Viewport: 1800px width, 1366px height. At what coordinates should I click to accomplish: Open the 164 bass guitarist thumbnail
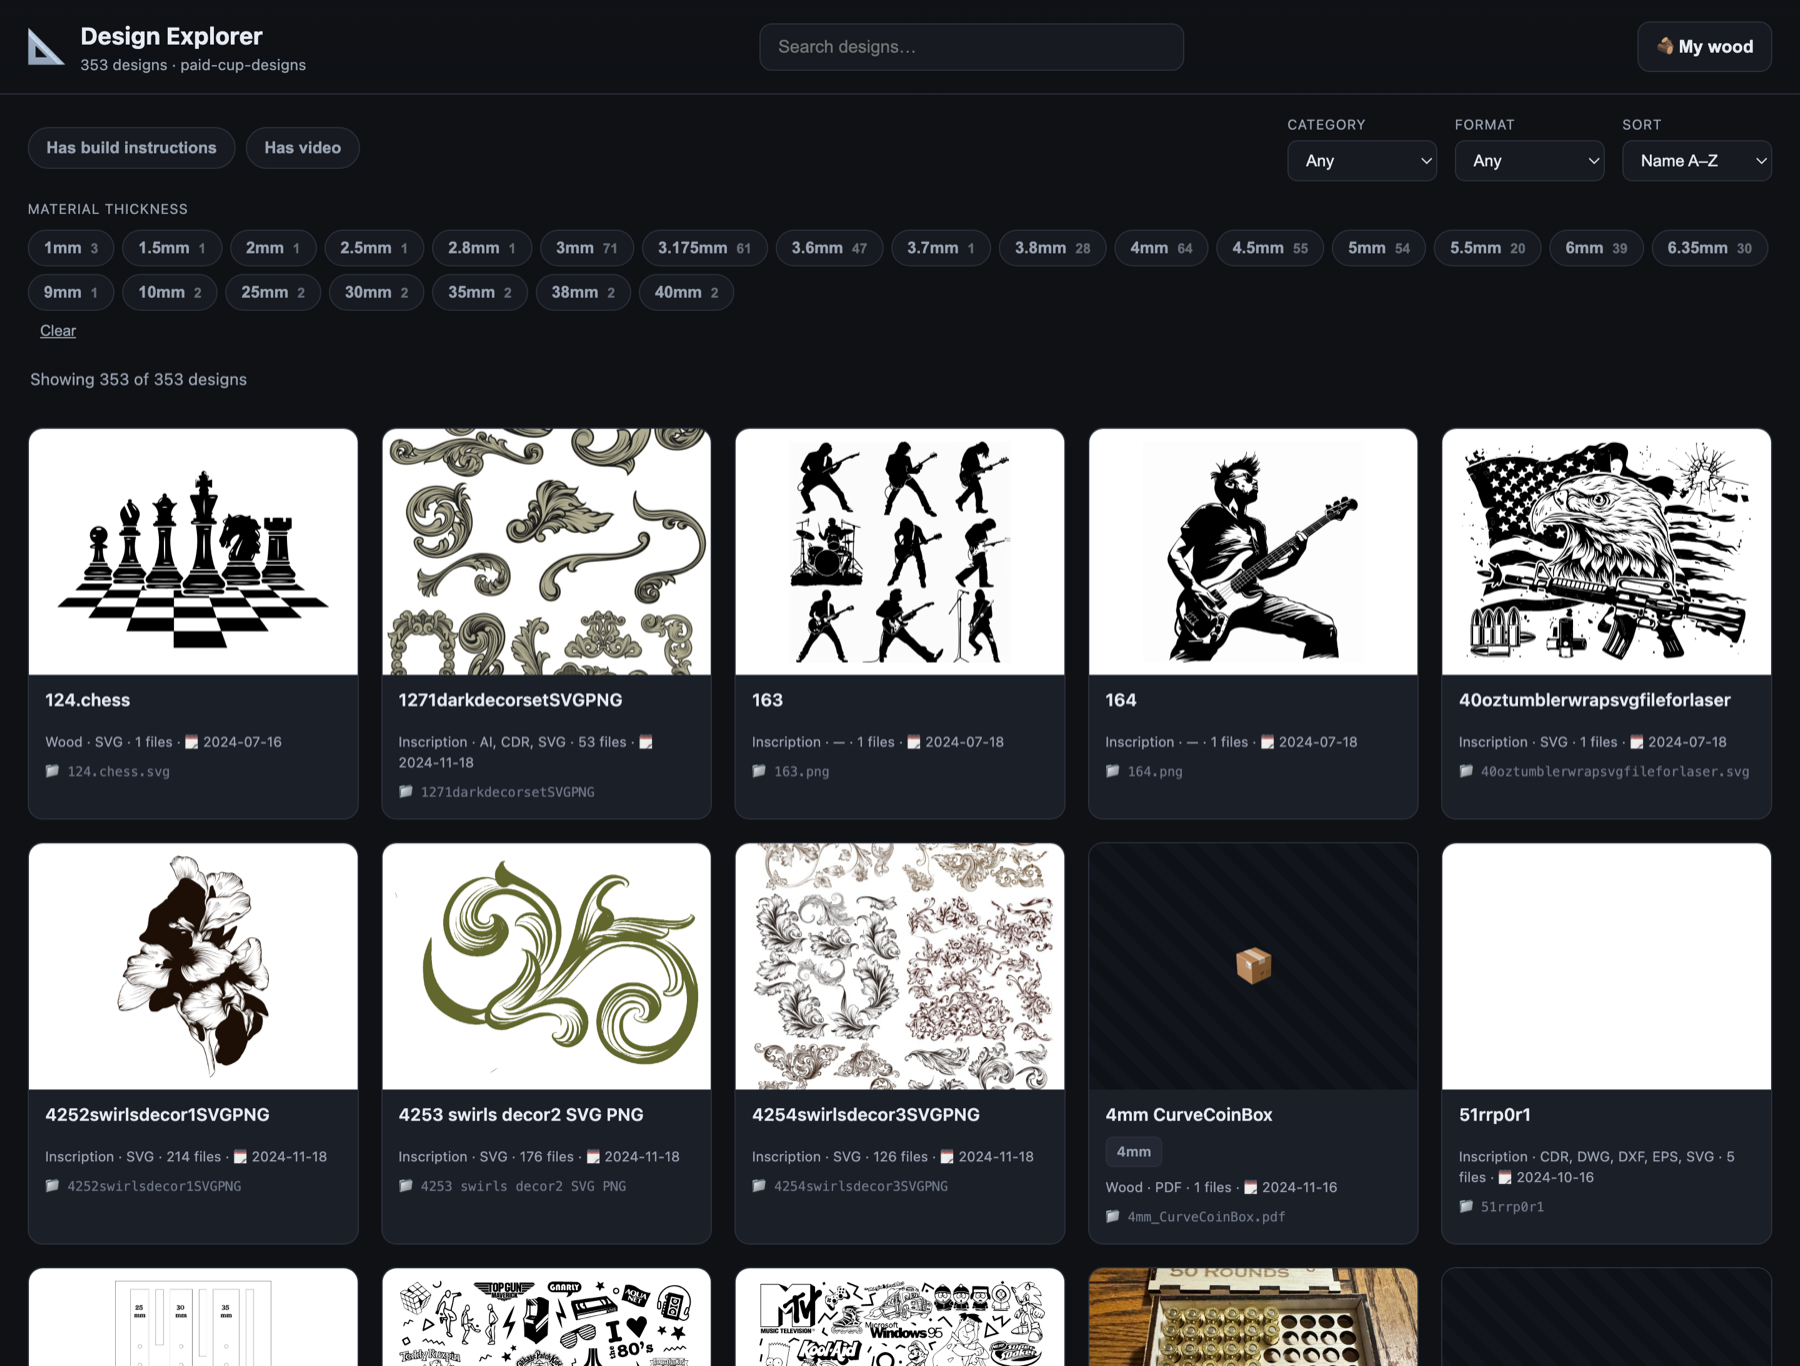(x=1253, y=552)
